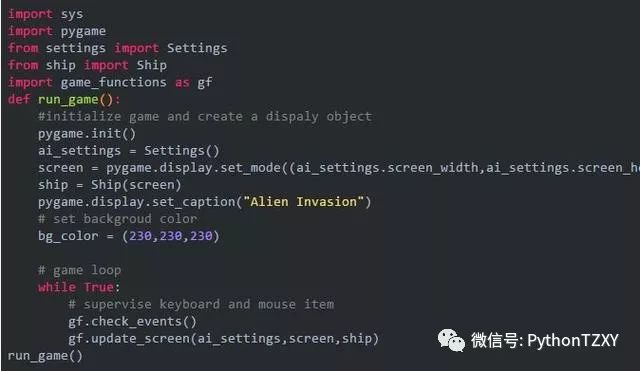Click the 'import pygame' line

tap(57, 31)
